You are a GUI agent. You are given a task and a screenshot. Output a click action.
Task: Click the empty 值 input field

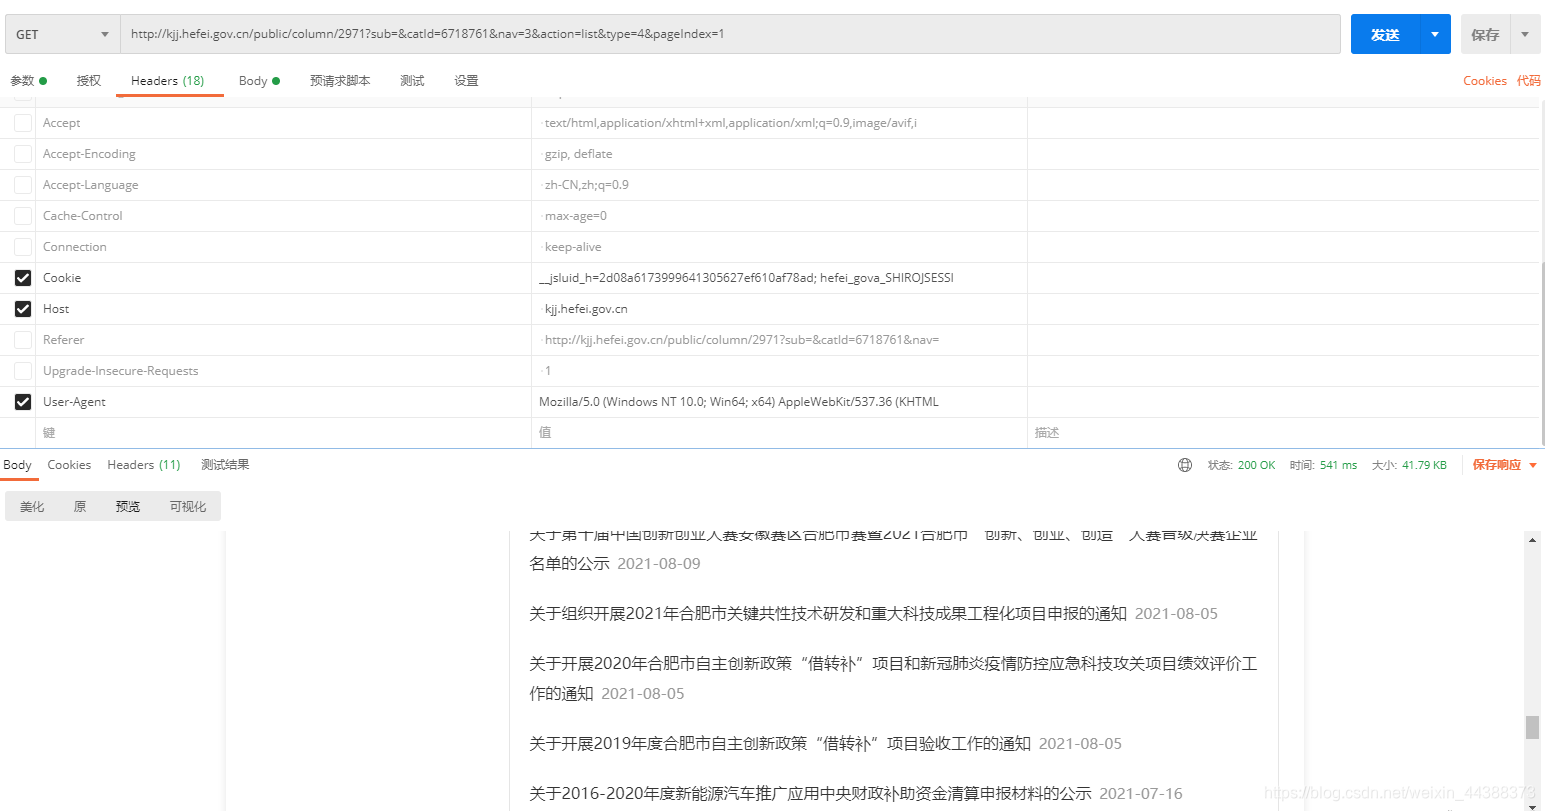[x=779, y=433]
